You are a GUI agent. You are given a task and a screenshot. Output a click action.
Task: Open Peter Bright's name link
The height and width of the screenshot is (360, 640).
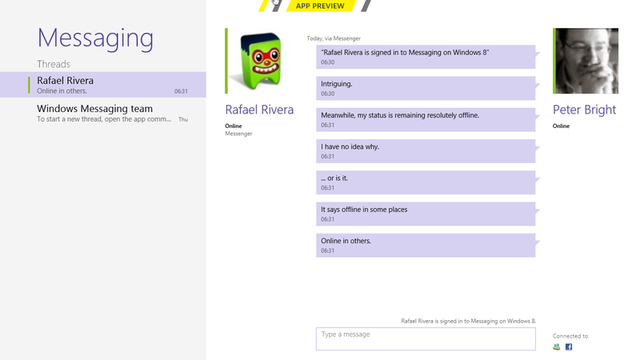[584, 110]
